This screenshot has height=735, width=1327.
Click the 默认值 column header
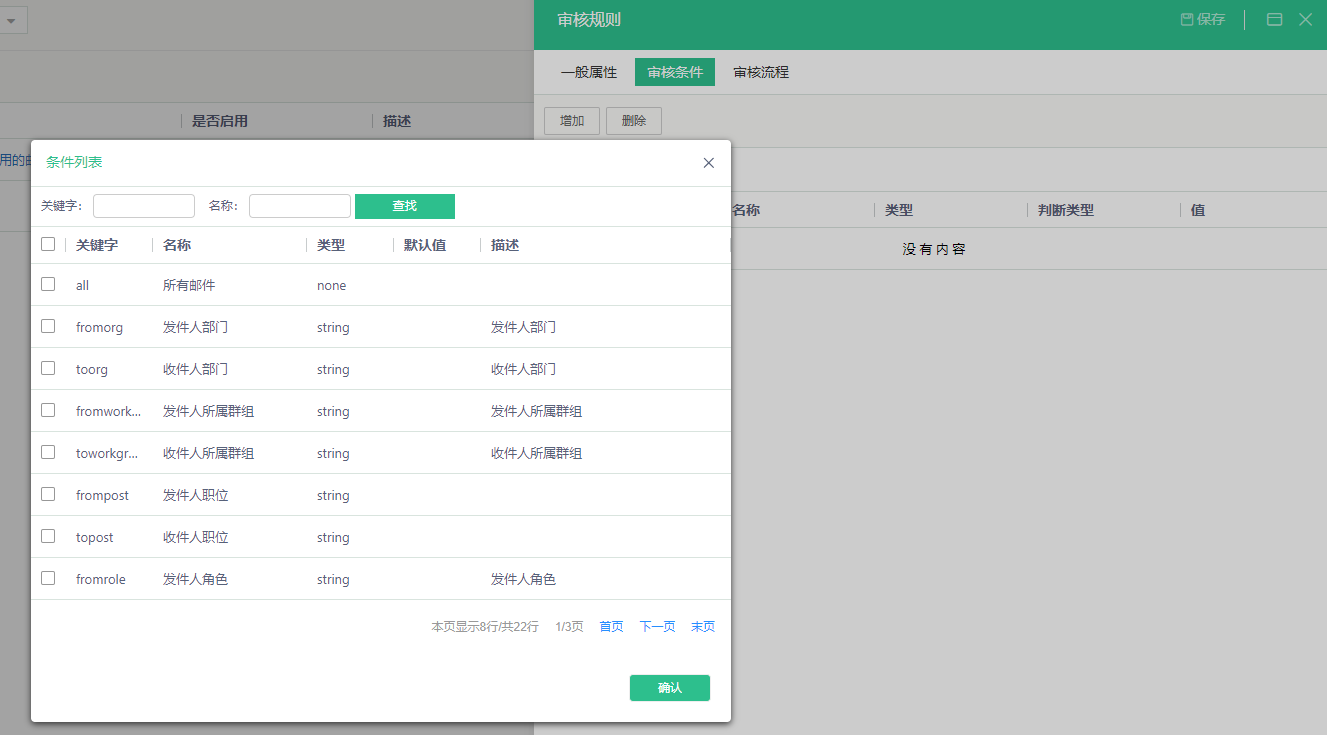tap(425, 245)
